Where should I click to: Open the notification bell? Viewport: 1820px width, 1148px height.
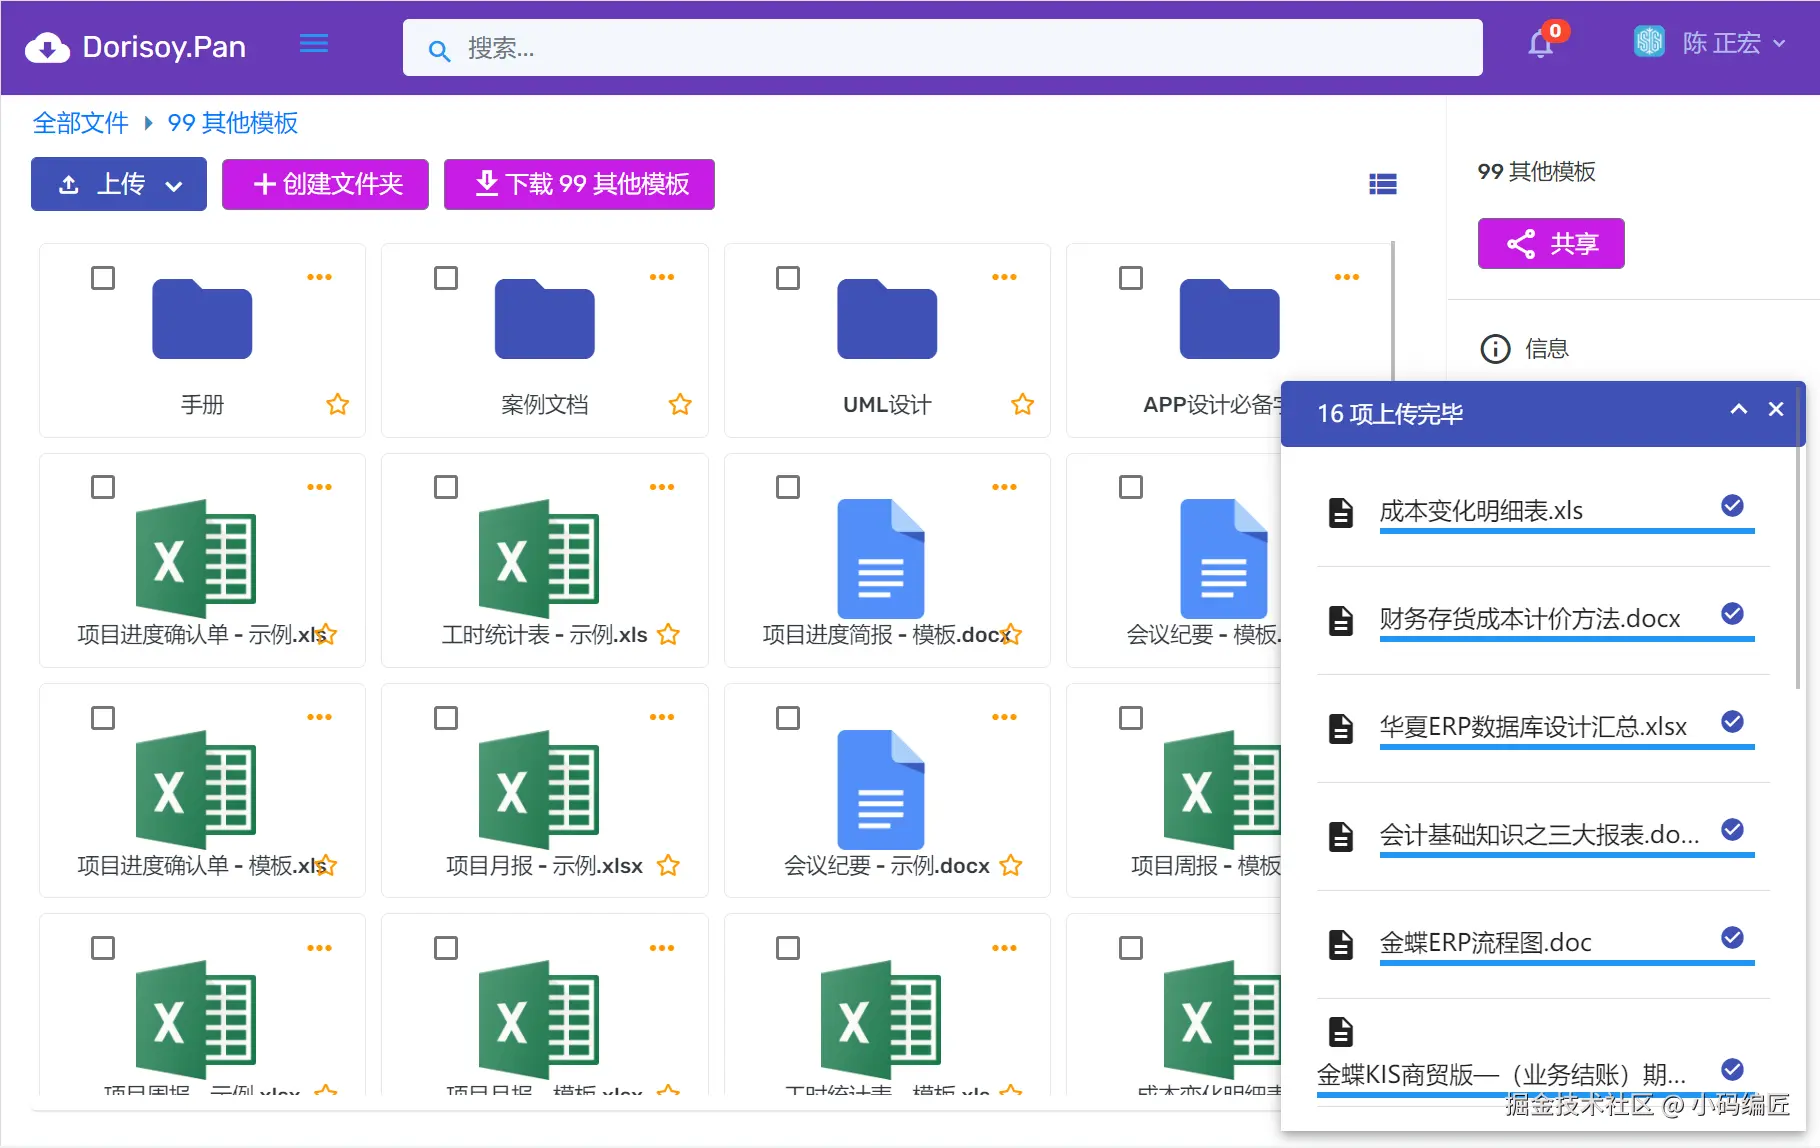1540,45
